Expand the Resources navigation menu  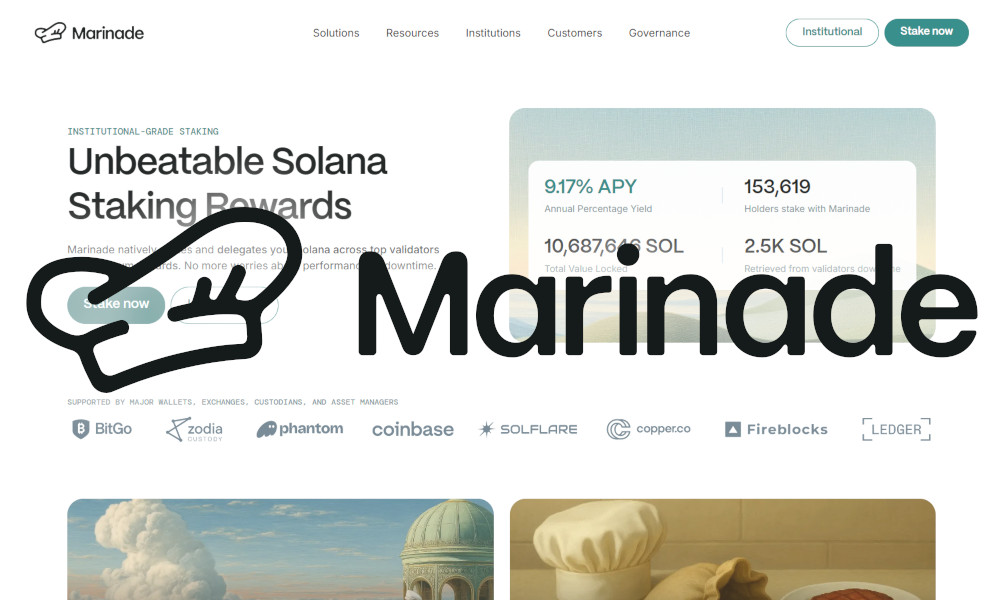point(412,33)
